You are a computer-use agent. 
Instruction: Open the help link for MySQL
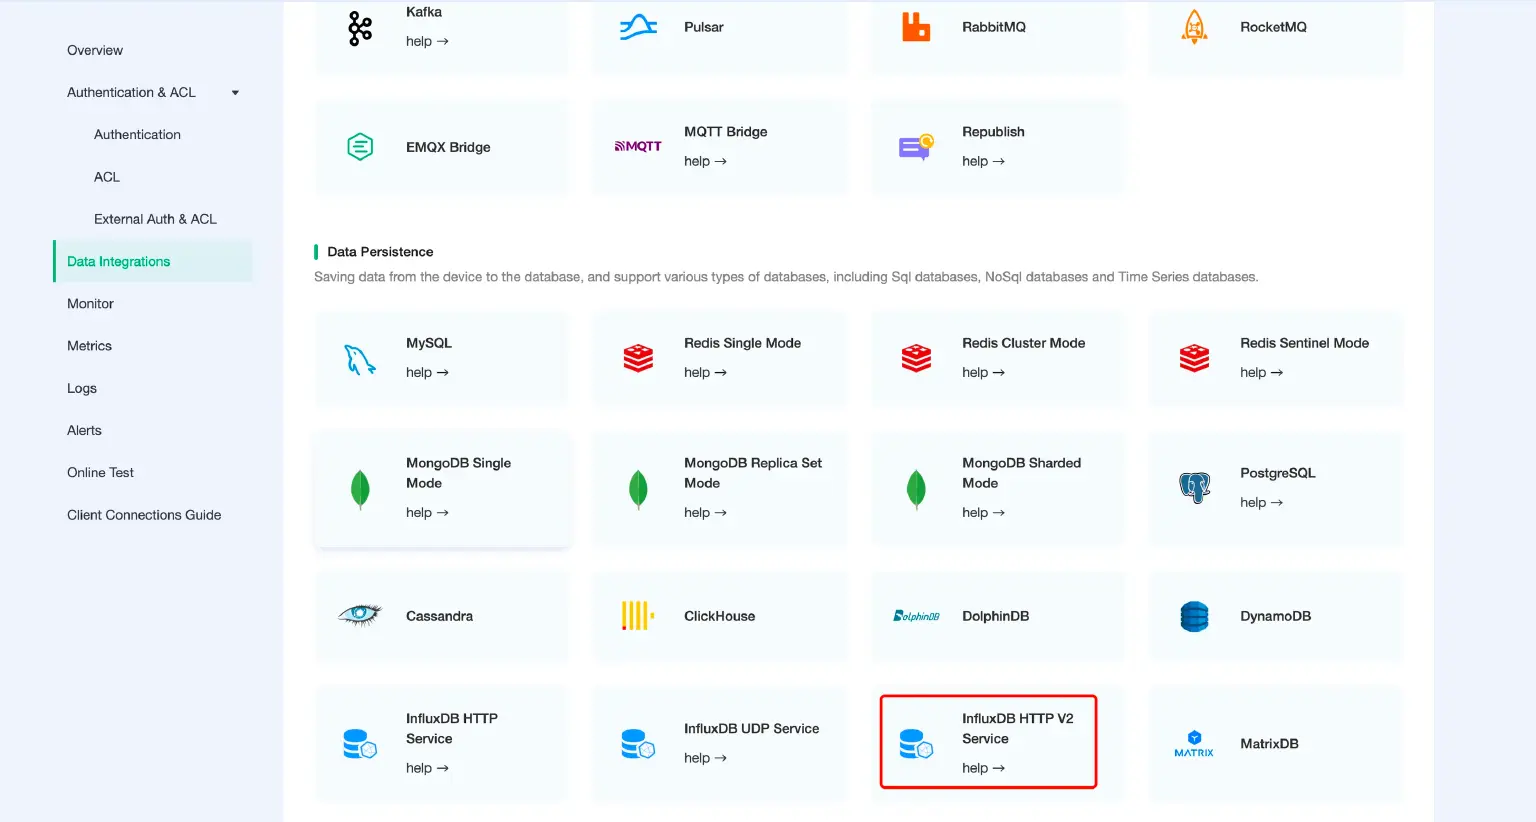(427, 372)
